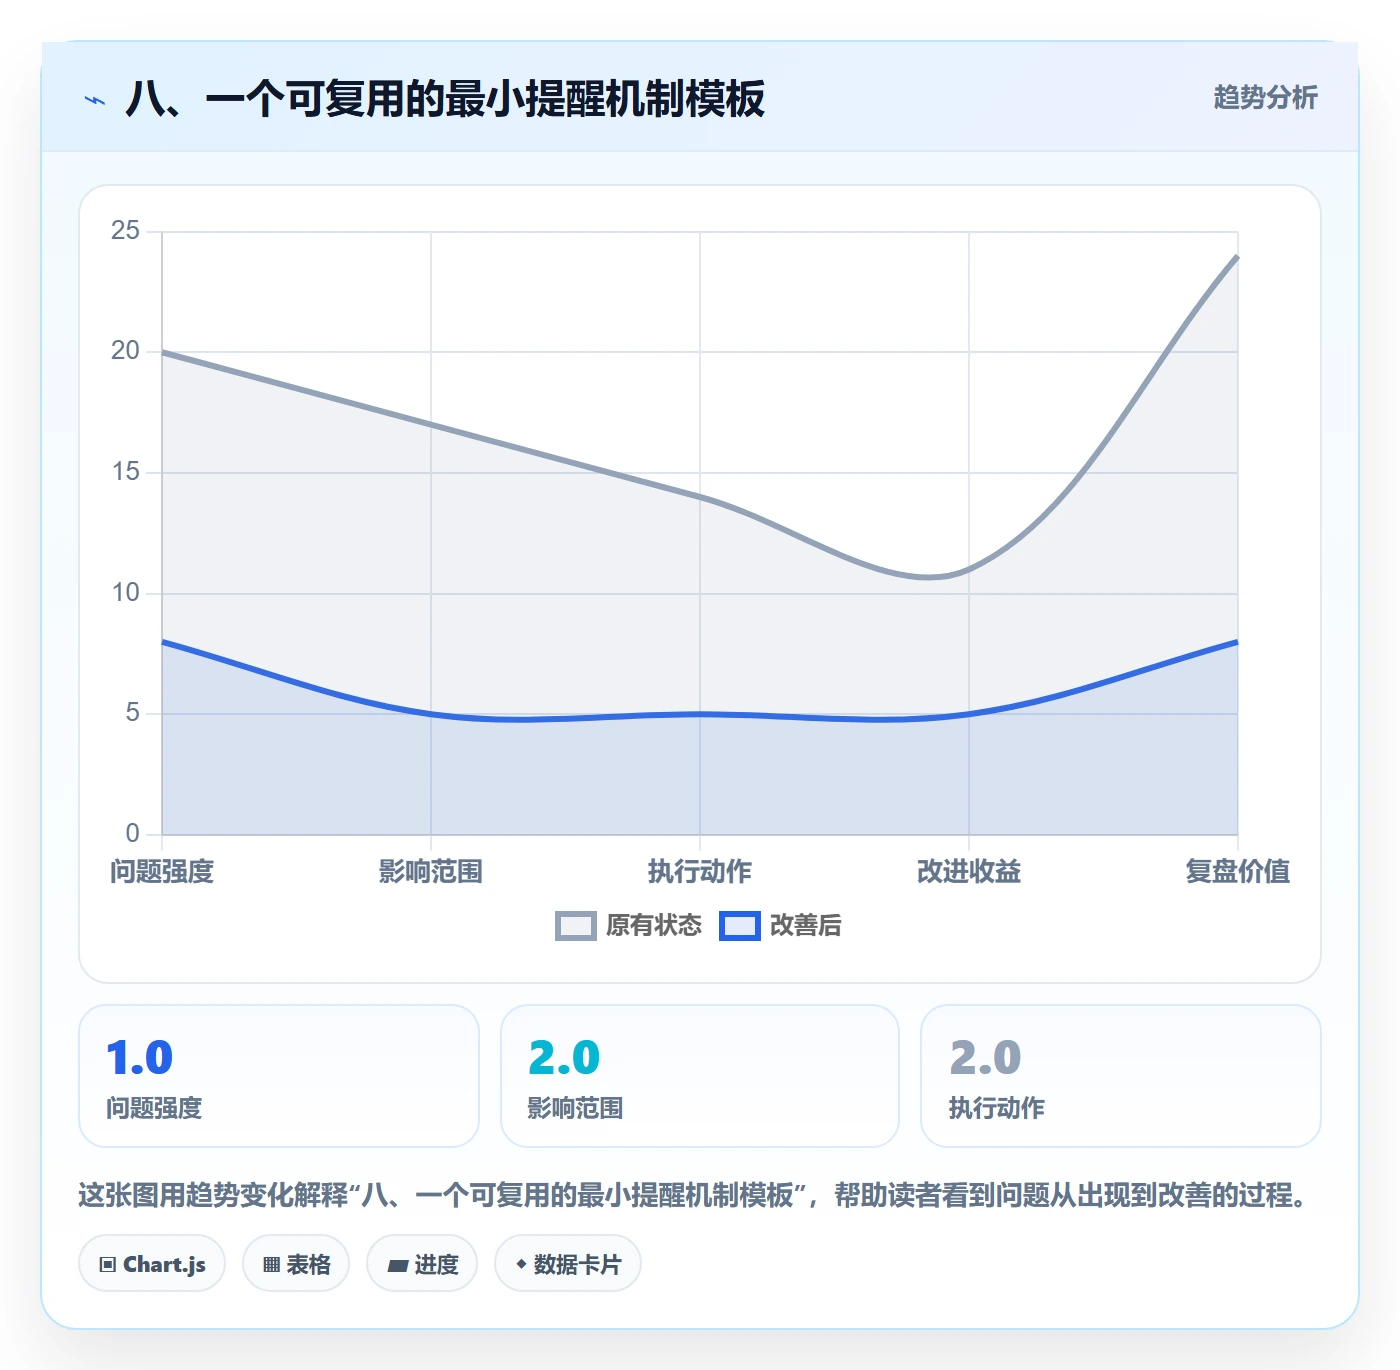This screenshot has width=1400, height=1370.
Task: Toggle the 改善后 legend swatch
Action: (x=740, y=926)
